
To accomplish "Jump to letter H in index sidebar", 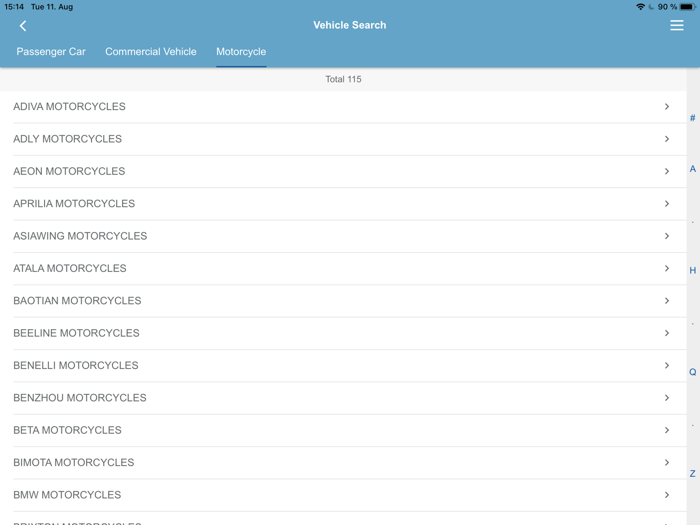I will 692,271.
